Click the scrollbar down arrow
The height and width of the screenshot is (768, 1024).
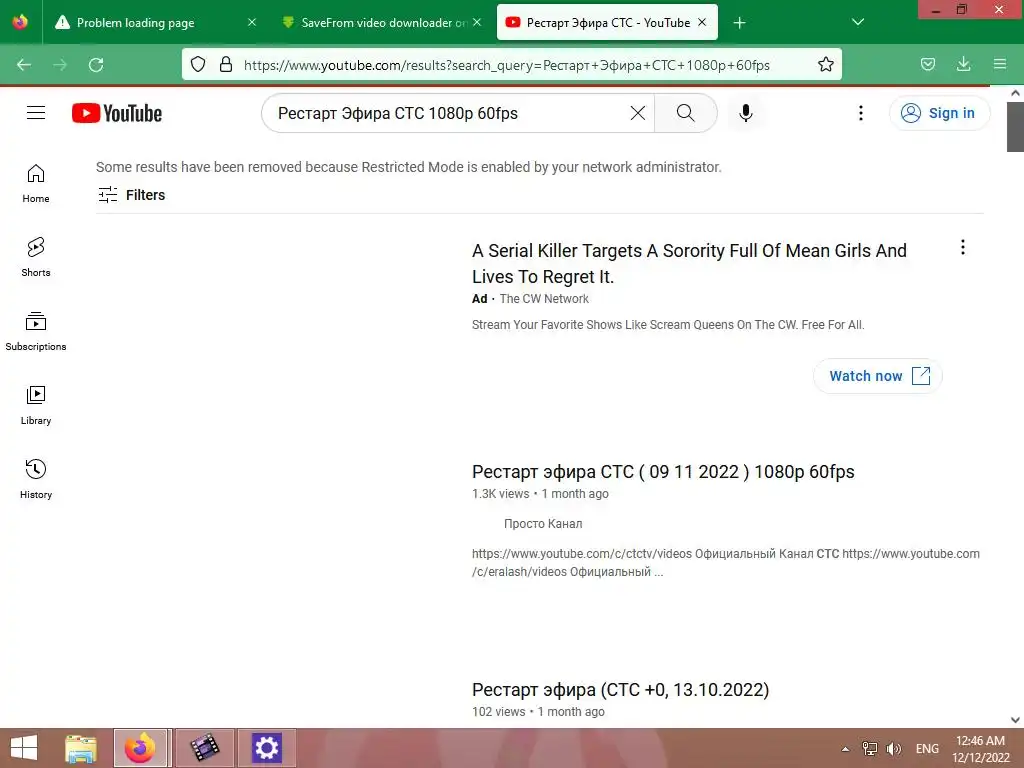point(1015,720)
